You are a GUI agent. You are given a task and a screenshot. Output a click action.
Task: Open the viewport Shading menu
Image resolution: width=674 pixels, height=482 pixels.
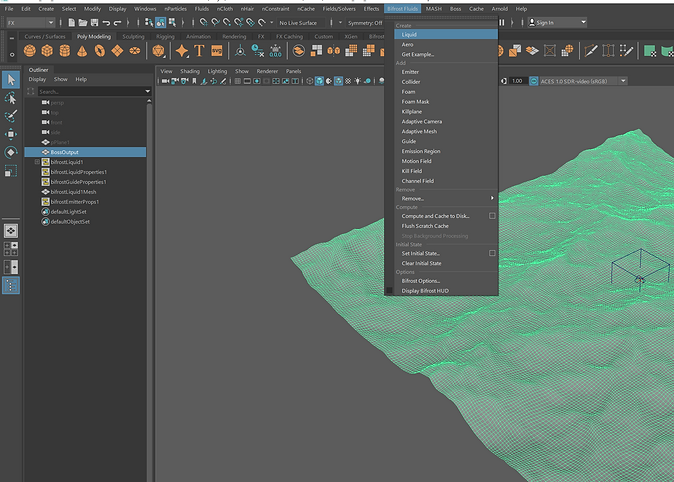[x=190, y=71]
